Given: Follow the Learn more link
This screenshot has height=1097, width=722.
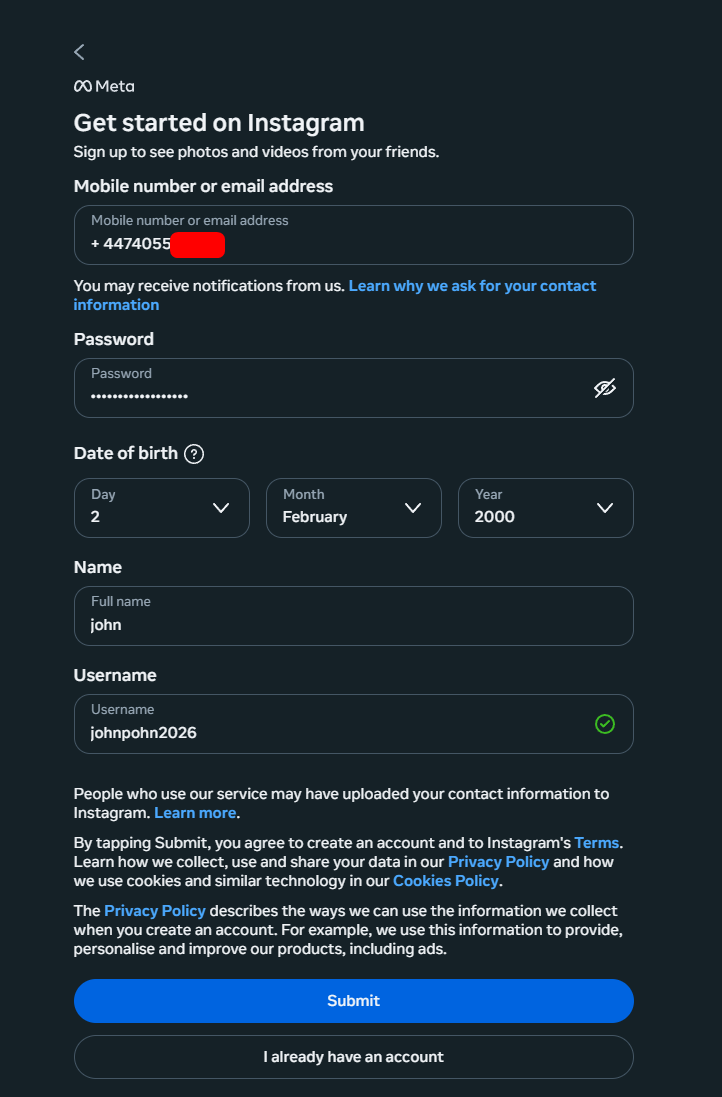Looking at the screenshot, I should coord(195,813).
